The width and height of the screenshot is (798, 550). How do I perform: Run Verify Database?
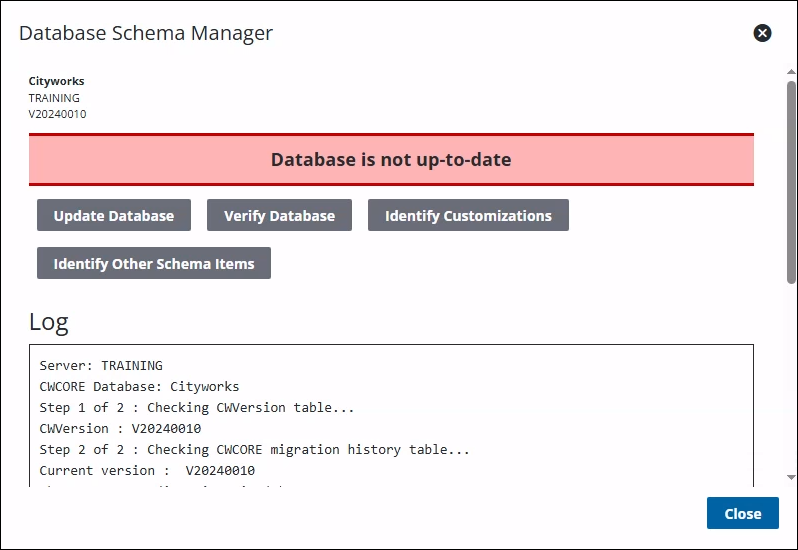coord(279,215)
